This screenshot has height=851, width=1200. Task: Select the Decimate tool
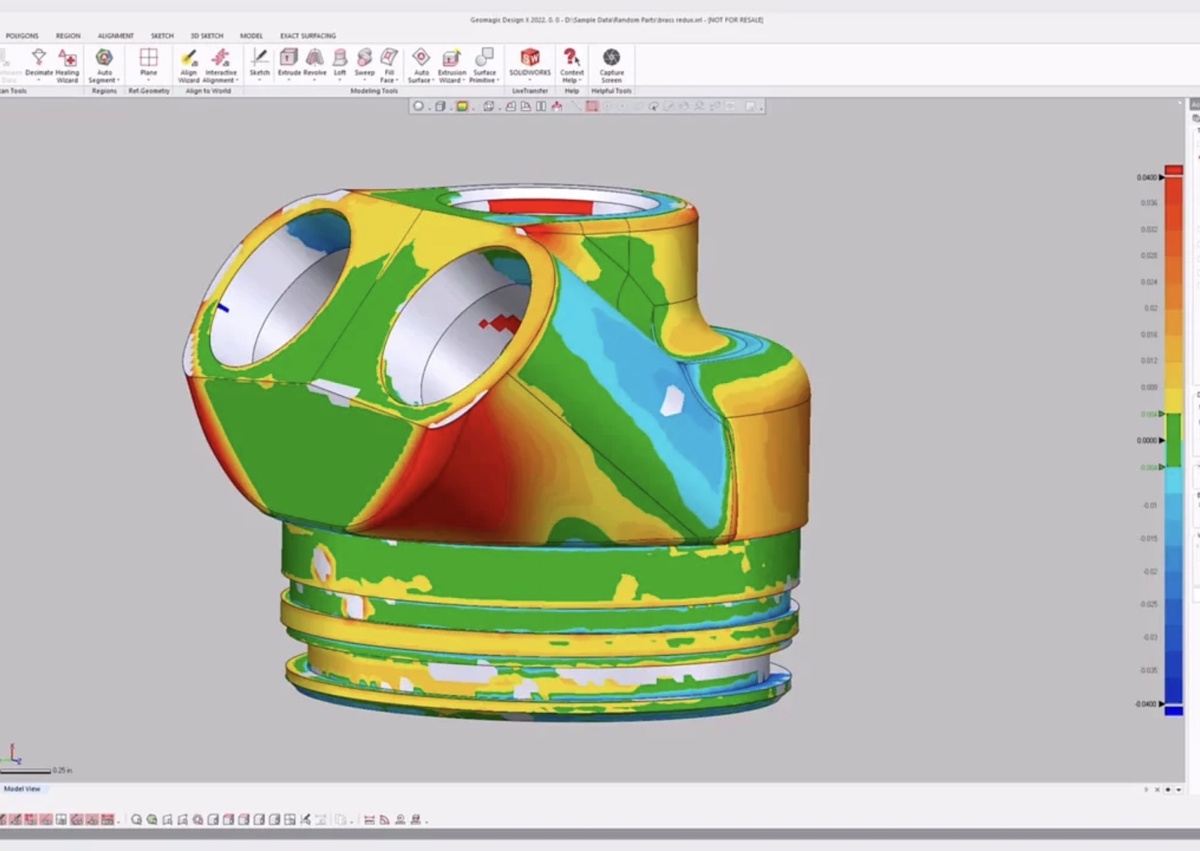point(39,63)
